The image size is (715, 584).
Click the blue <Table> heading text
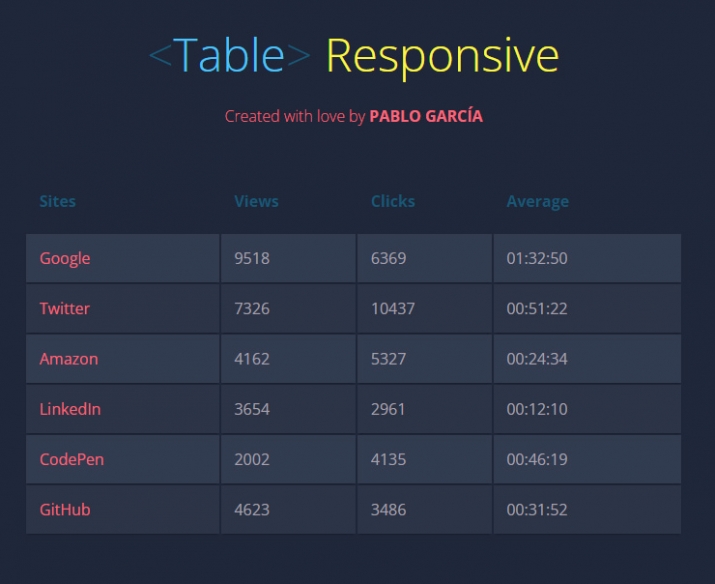(230, 56)
